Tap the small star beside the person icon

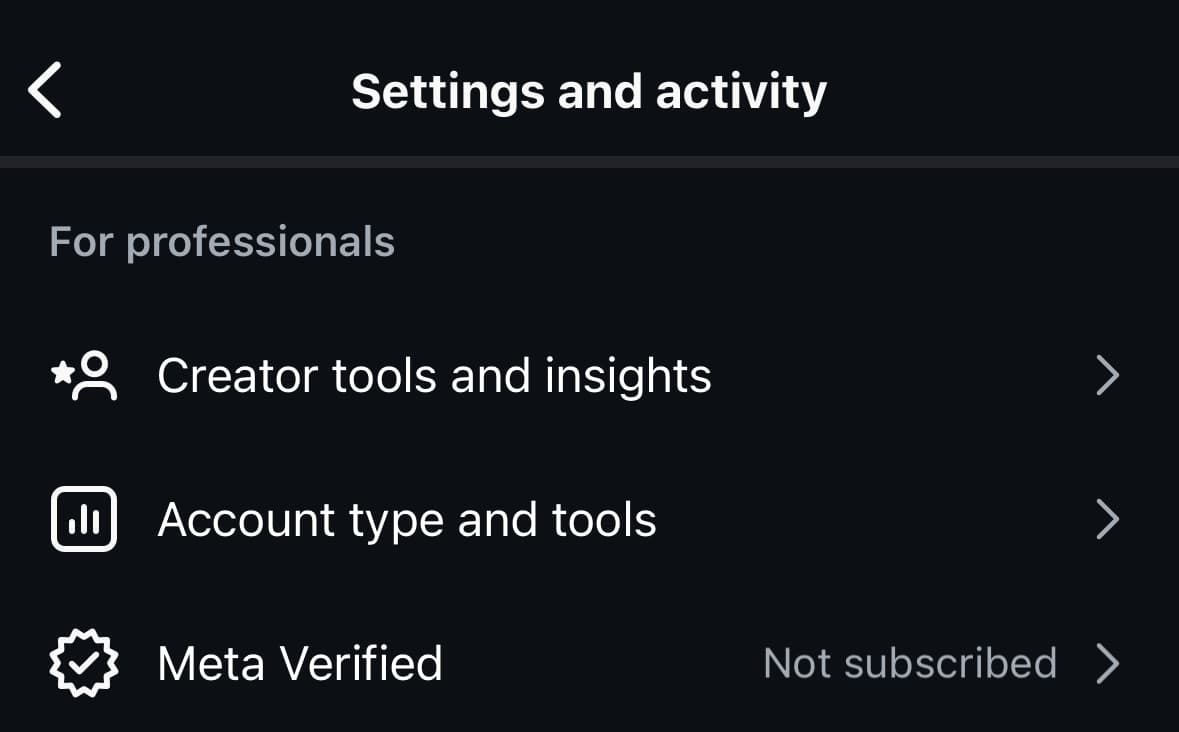[62, 371]
